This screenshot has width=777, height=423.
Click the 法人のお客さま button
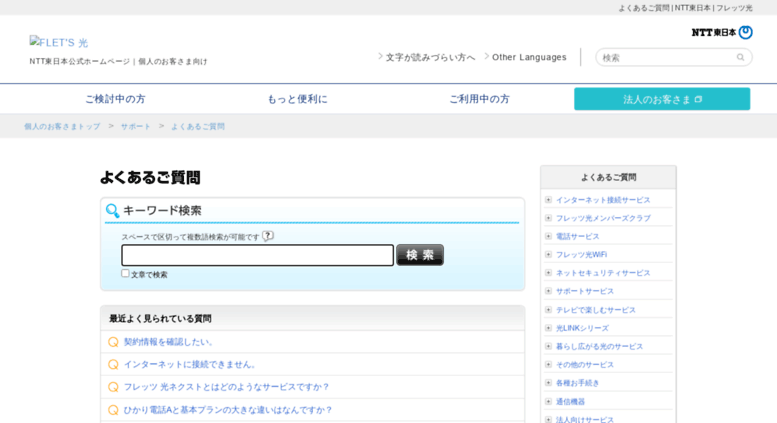coord(662,99)
